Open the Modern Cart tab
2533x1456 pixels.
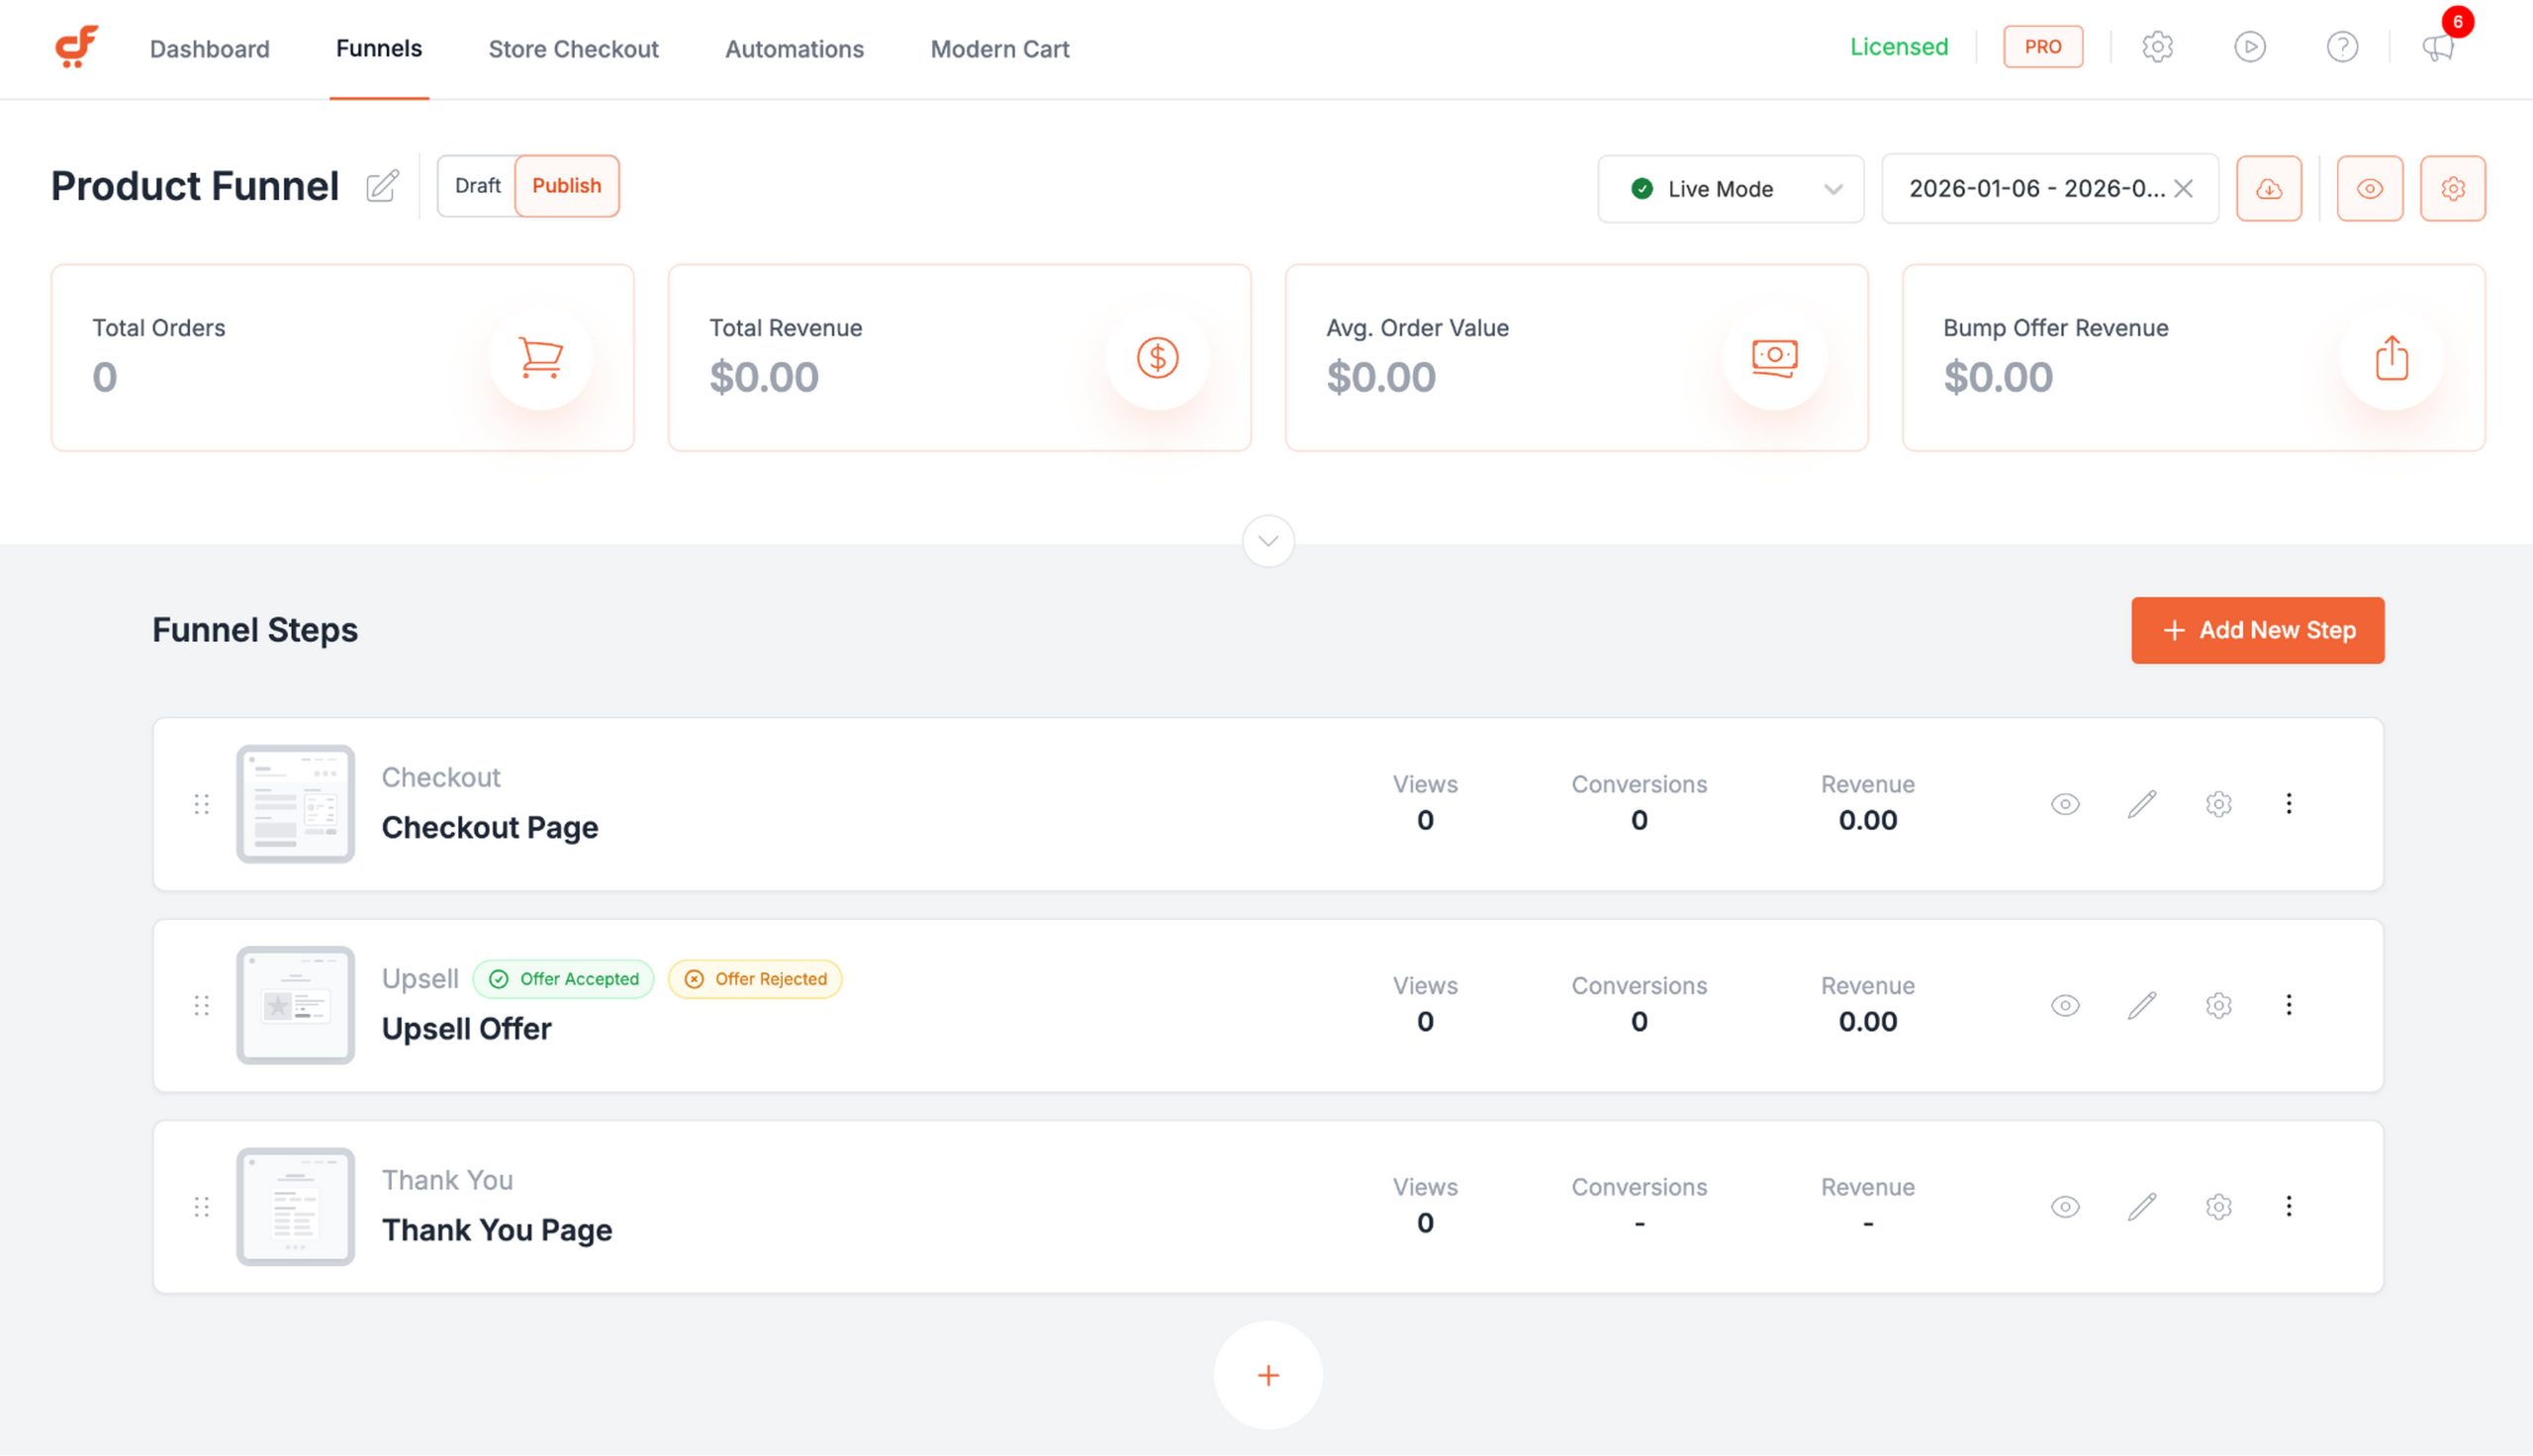coord(1000,48)
